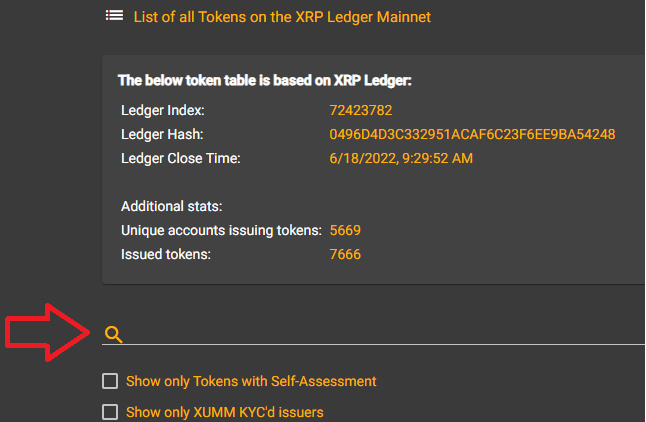Click the ledger hash value

pos(472,134)
